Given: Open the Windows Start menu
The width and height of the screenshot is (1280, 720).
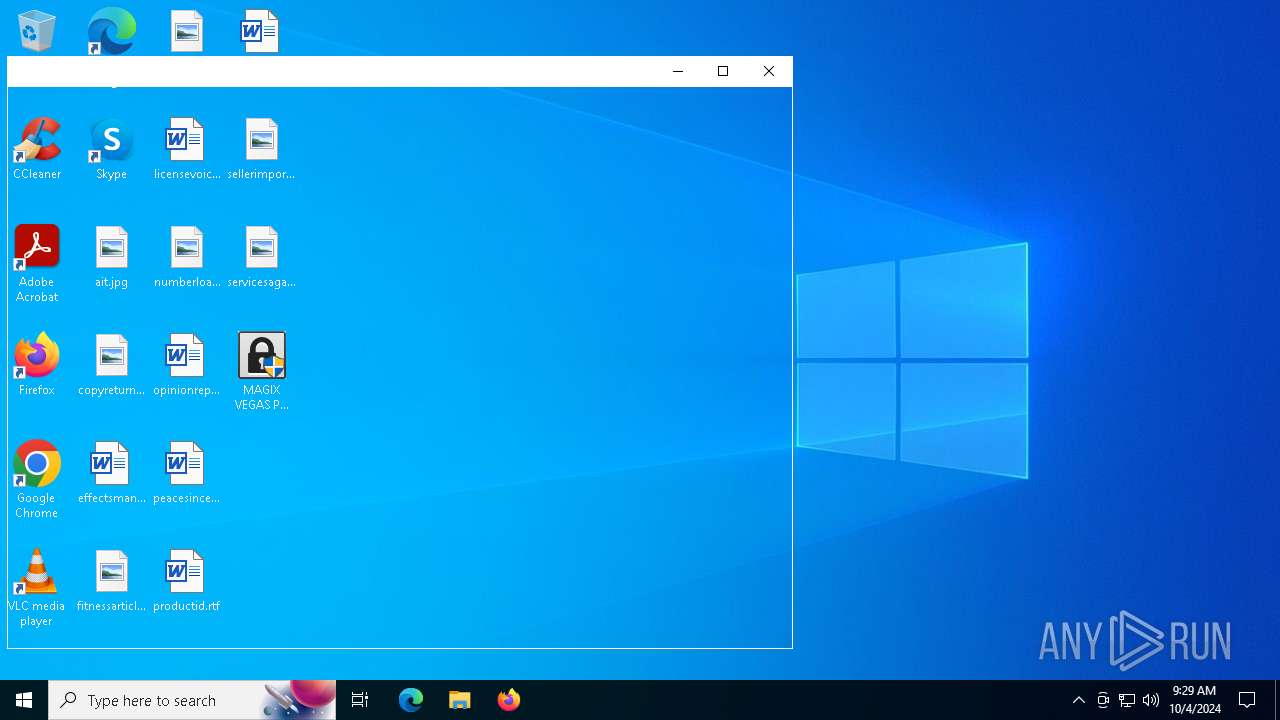Looking at the screenshot, I should click(x=24, y=700).
